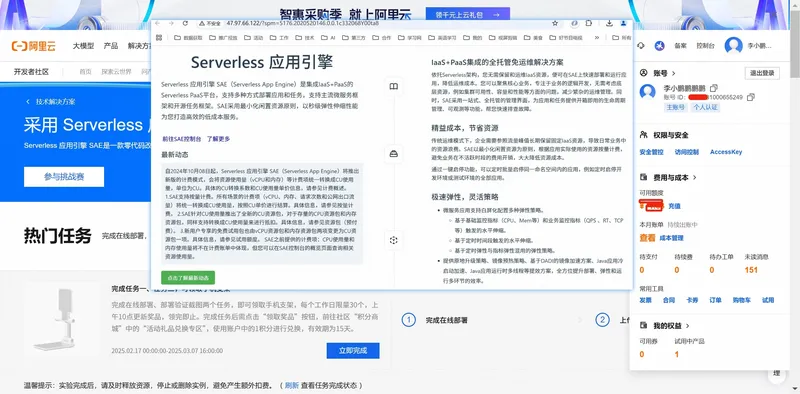Click the cube icon in the middle divider
Viewport: 800px width, 394px height.
point(393,240)
